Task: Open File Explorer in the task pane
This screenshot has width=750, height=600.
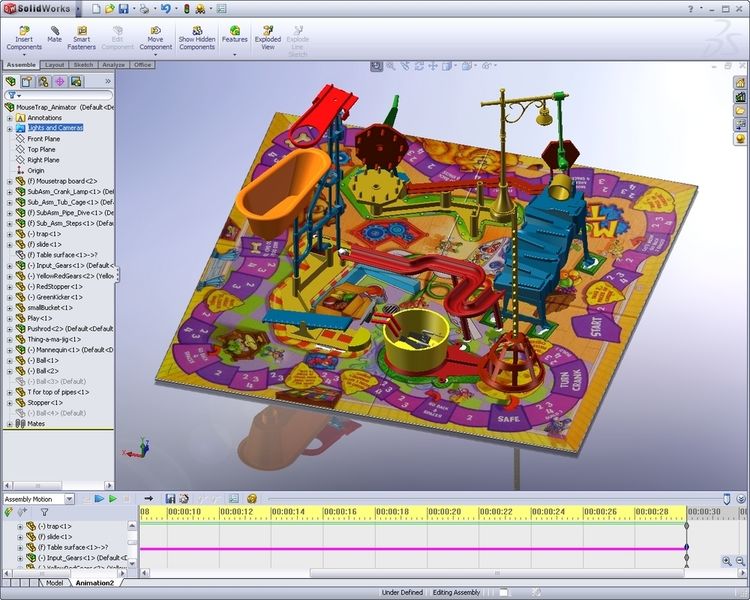Action: click(x=740, y=111)
